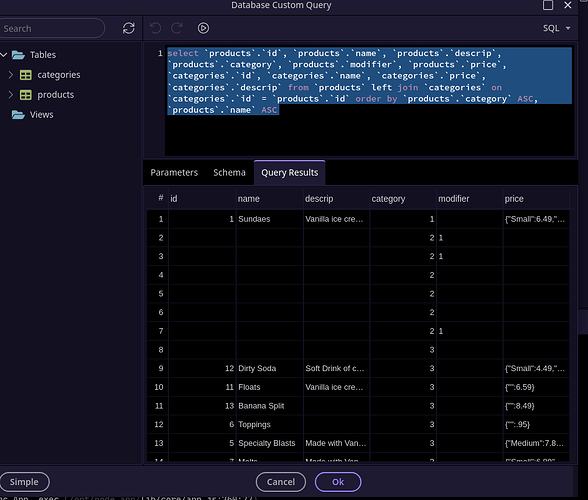This screenshot has height=500, width=588.
Task: Click id value 13 in results
Action: click(202, 406)
